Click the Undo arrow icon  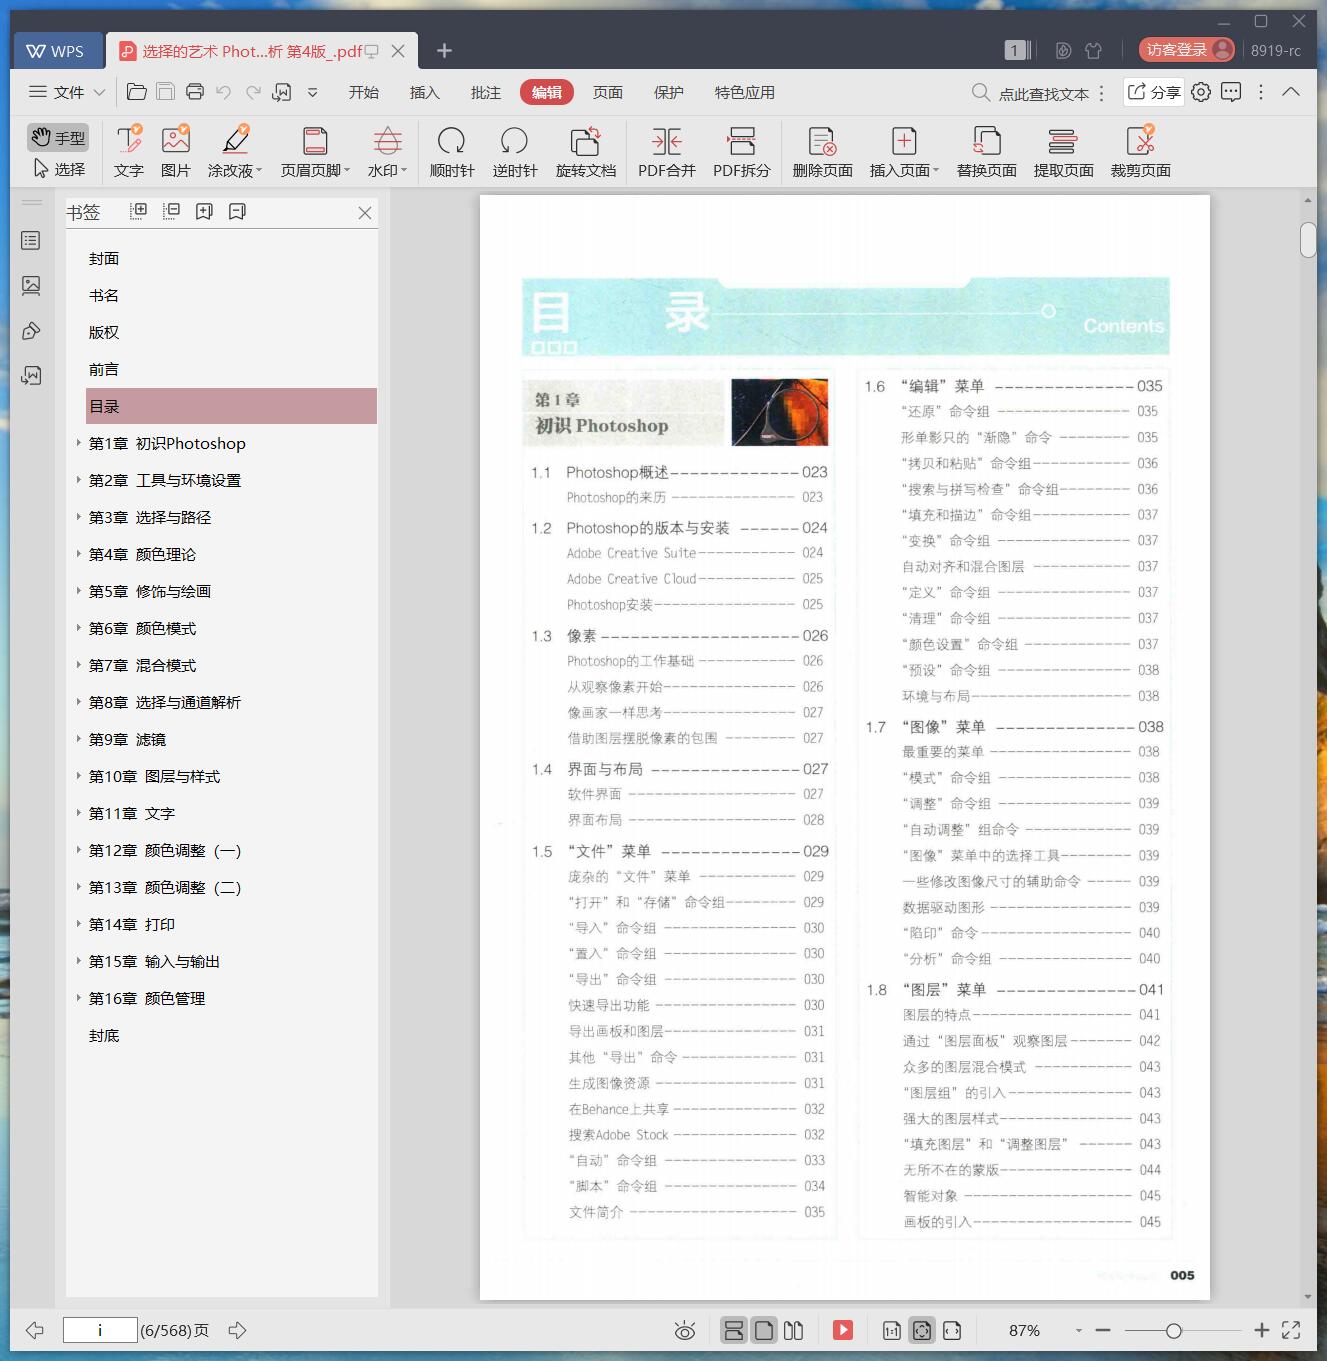coord(224,92)
